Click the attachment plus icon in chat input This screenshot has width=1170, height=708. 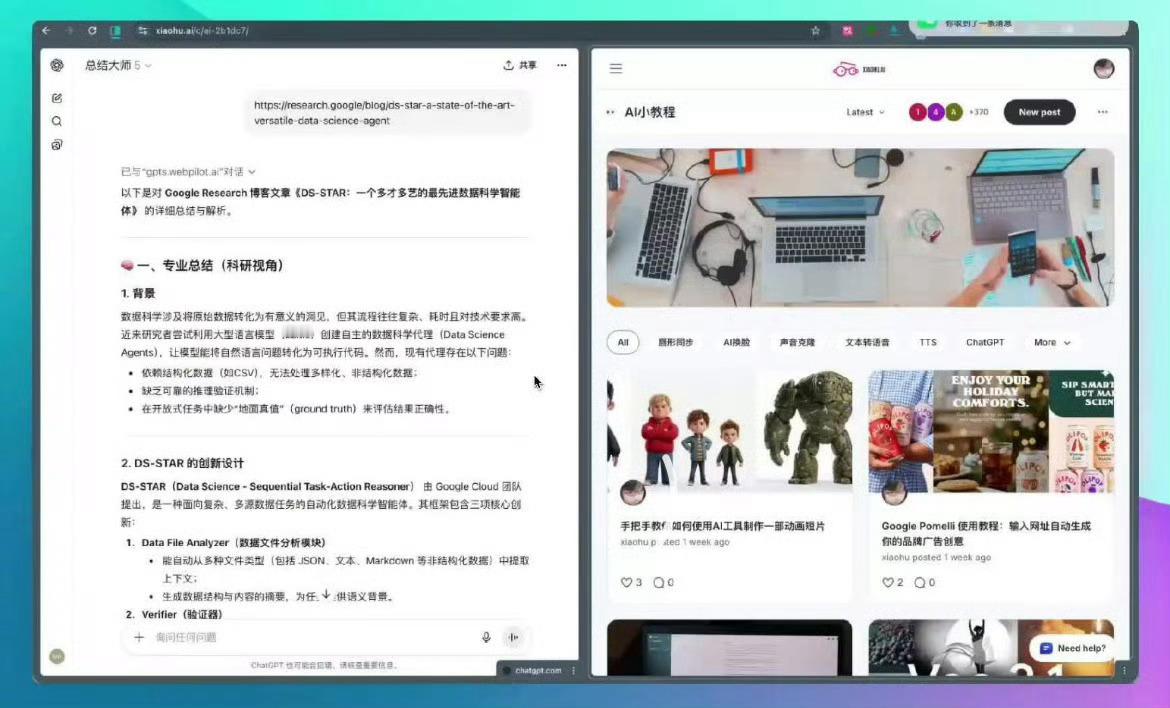[139, 637]
